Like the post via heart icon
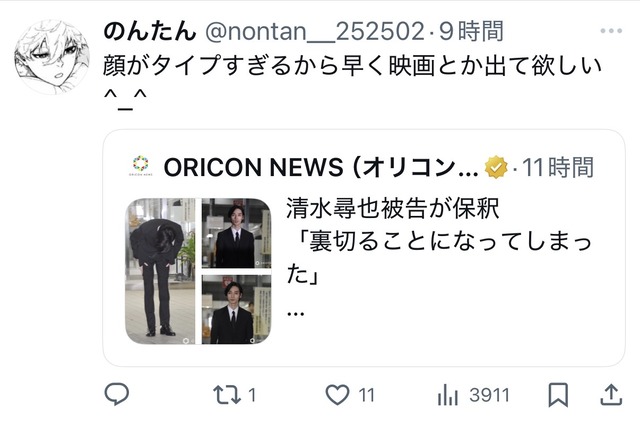The image size is (640, 427). pos(337,395)
